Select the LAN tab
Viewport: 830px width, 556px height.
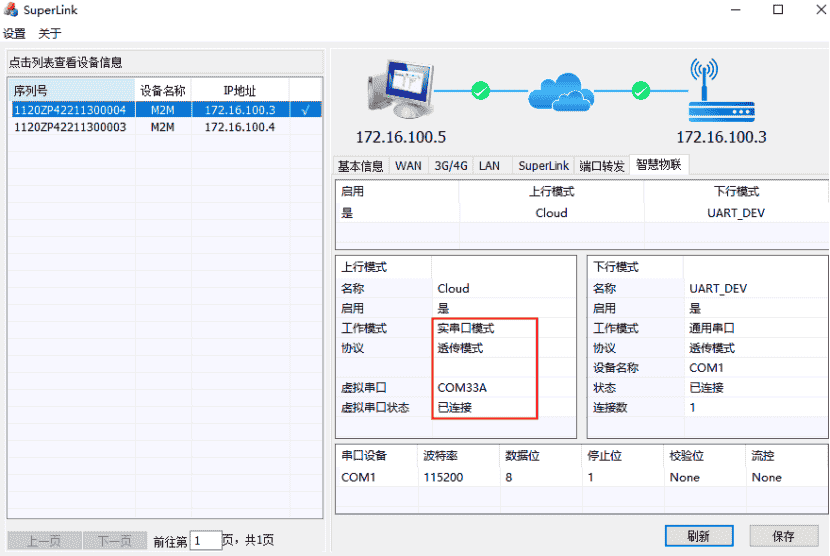click(x=489, y=166)
